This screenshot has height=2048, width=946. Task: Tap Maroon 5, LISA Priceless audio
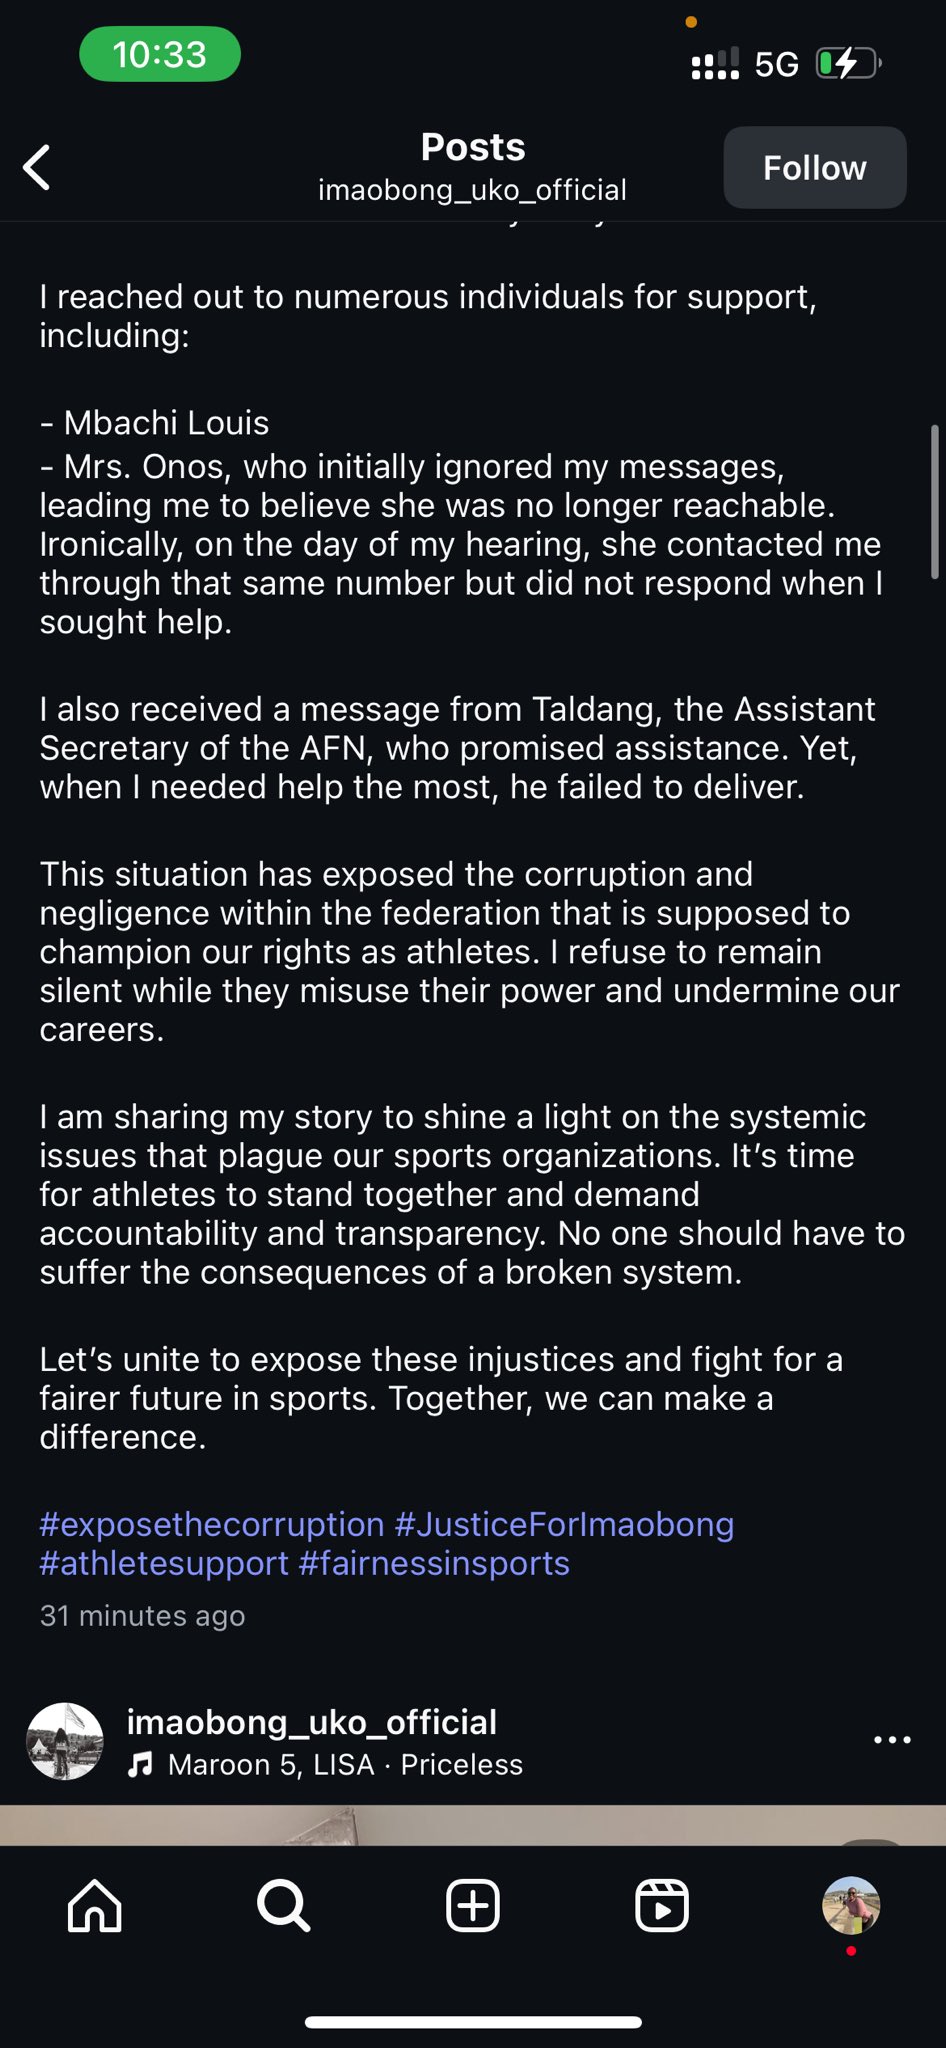[345, 1764]
